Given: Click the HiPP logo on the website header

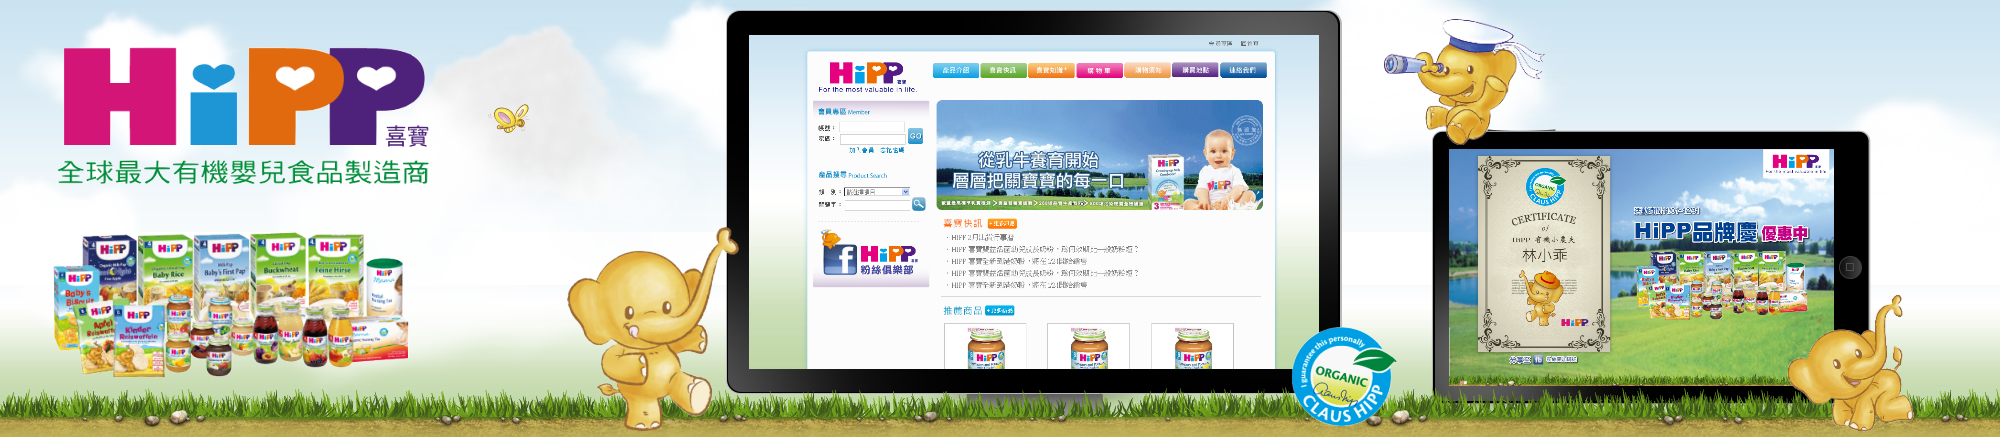Looking at the screenshot, I should tap(867, 75).
